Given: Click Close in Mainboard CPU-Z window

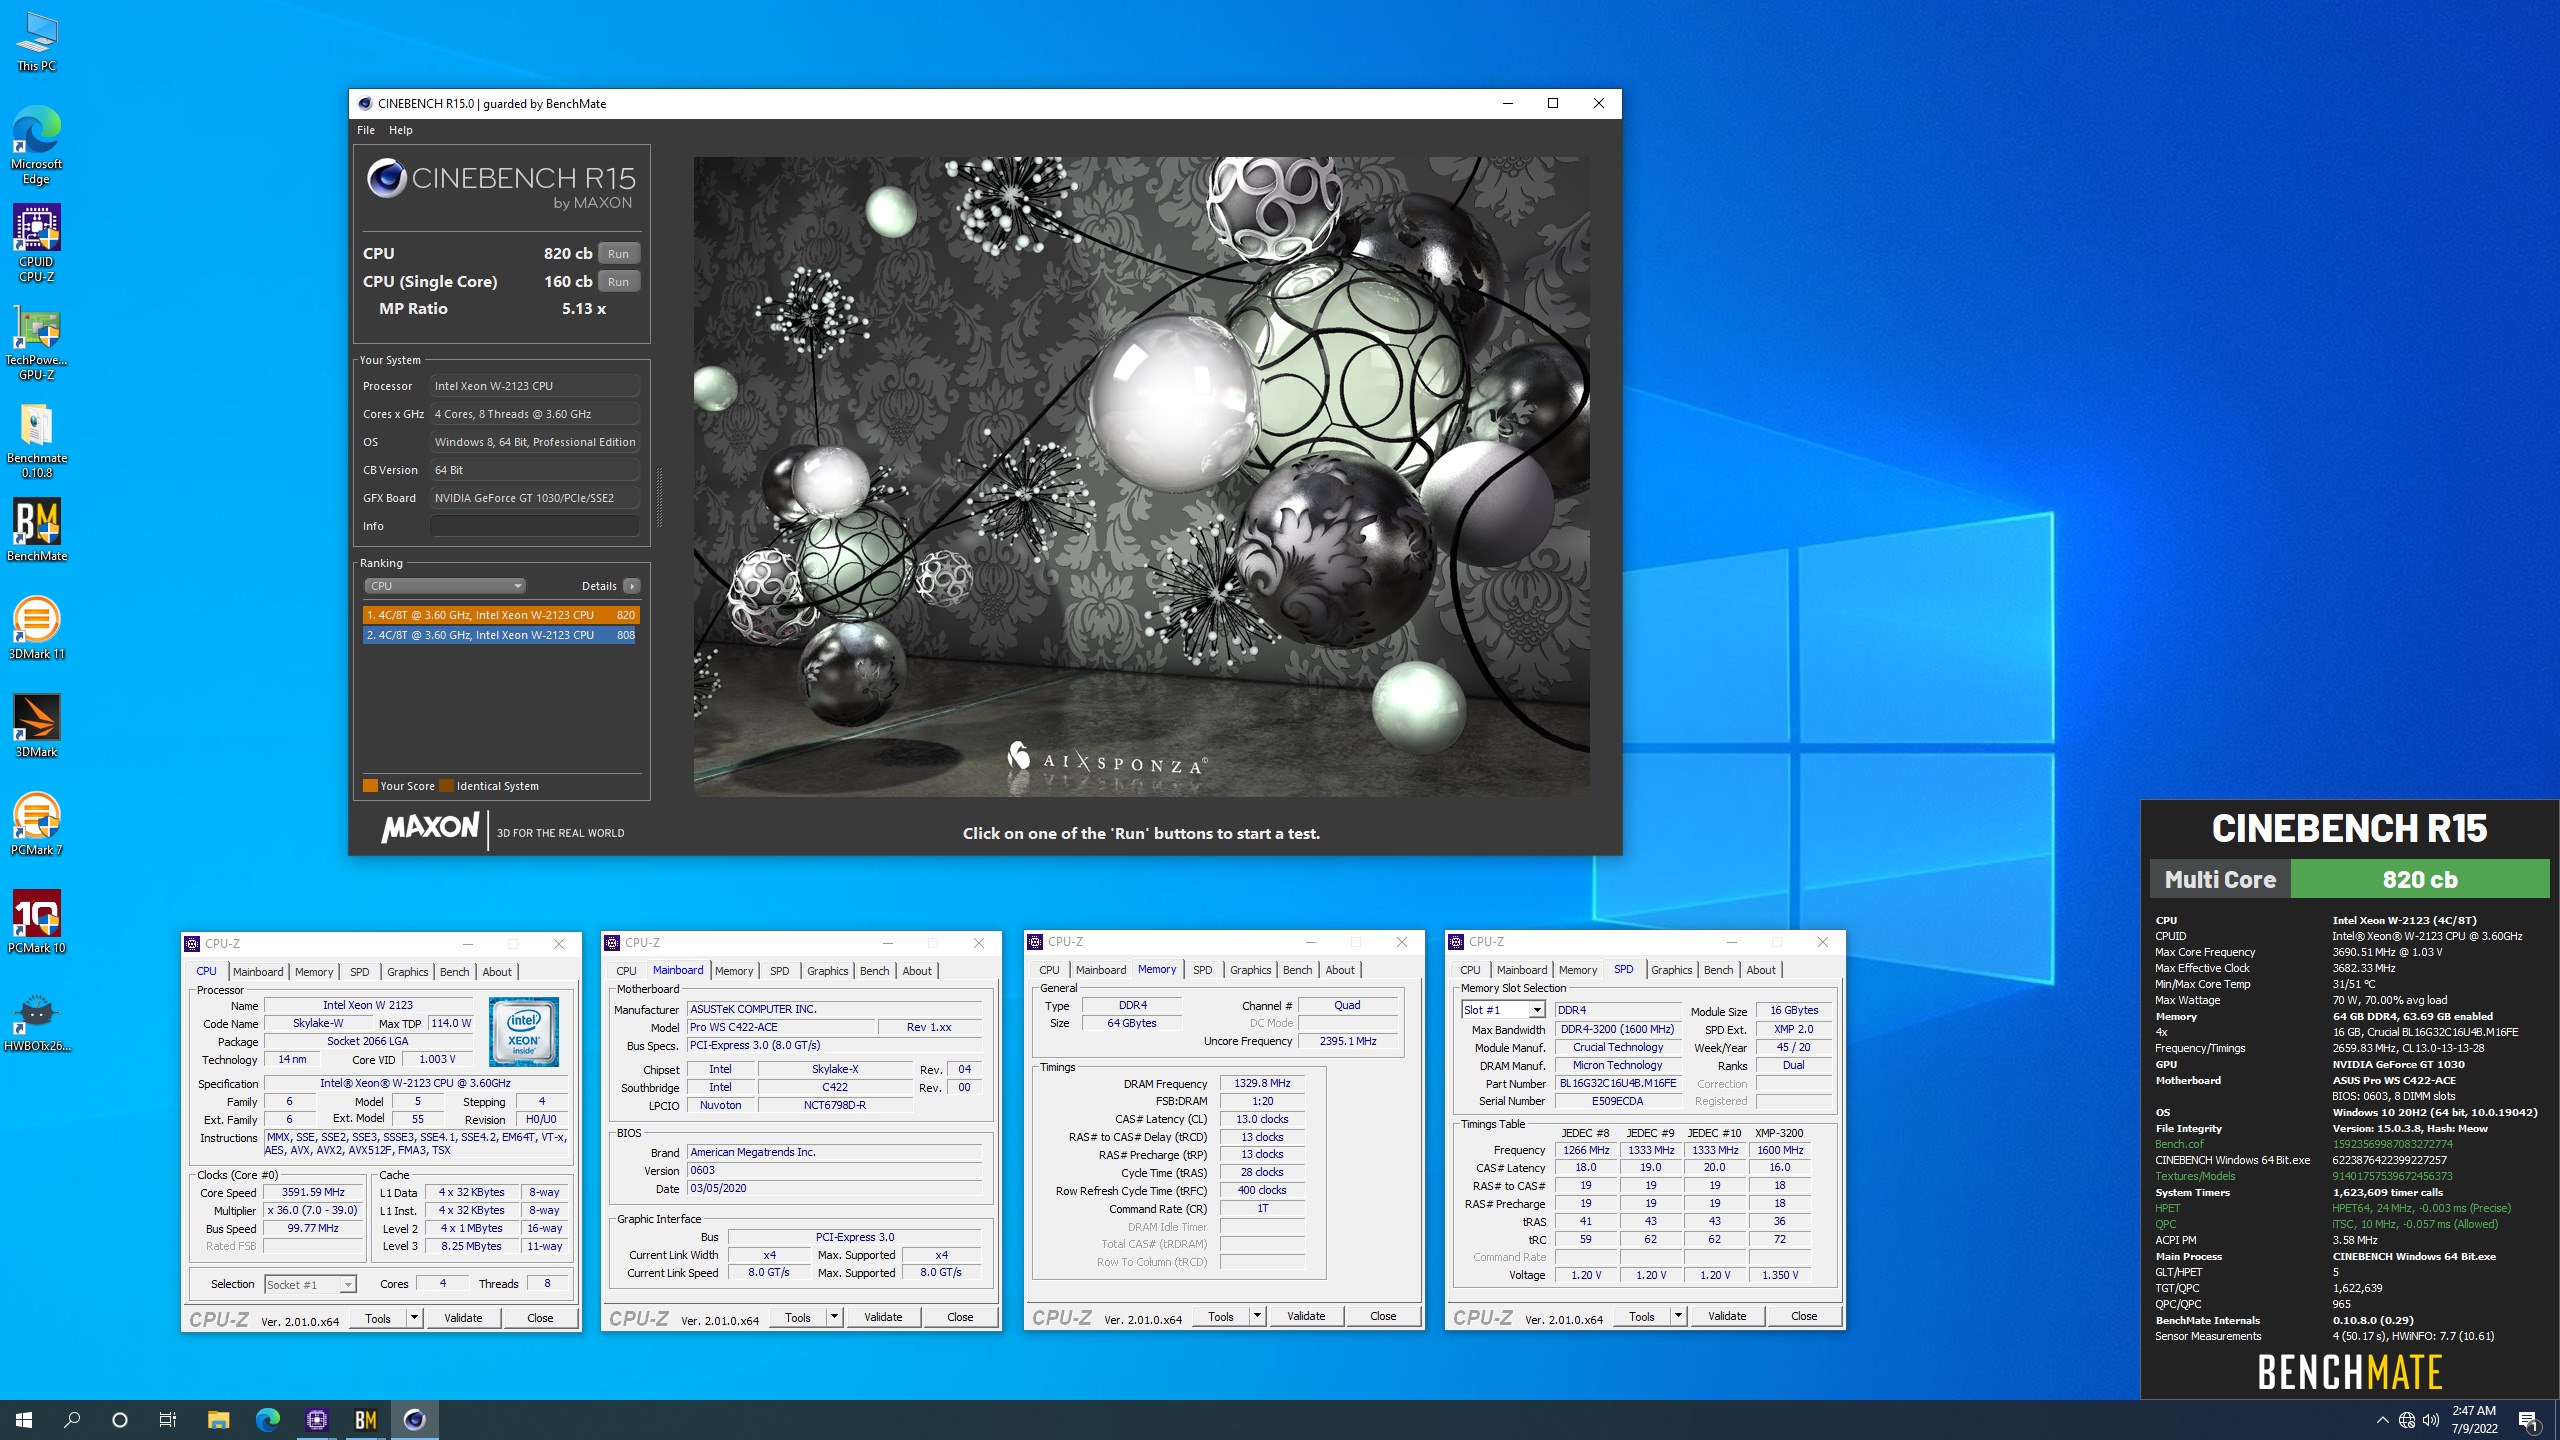Looking at the screenshot, I should click(x=960, y=1317).
